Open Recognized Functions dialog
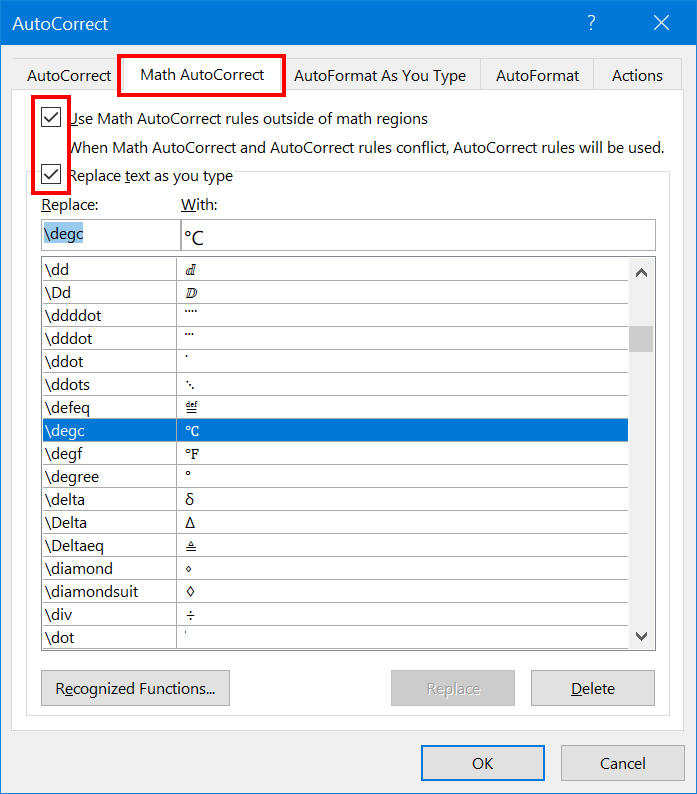Screen dimensions: 697x794 [x=135, y=688]
